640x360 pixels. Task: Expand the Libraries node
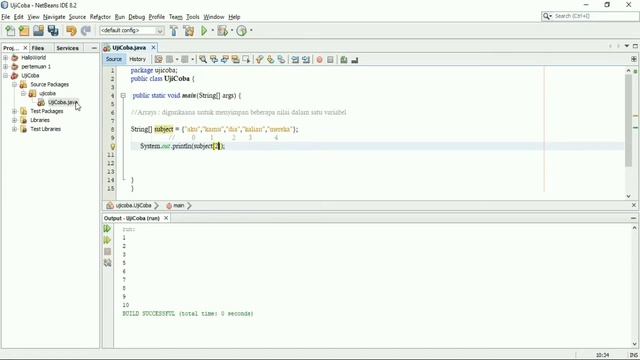point(15,120)
